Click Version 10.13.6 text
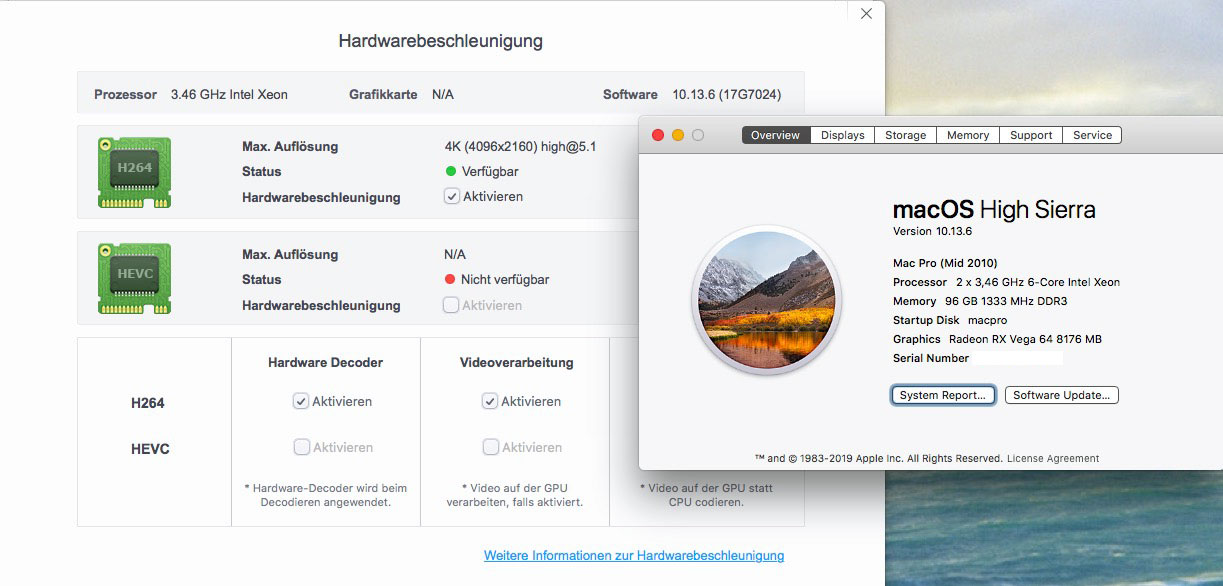The width and height of the screenshot is (1223, 586). 933,231
